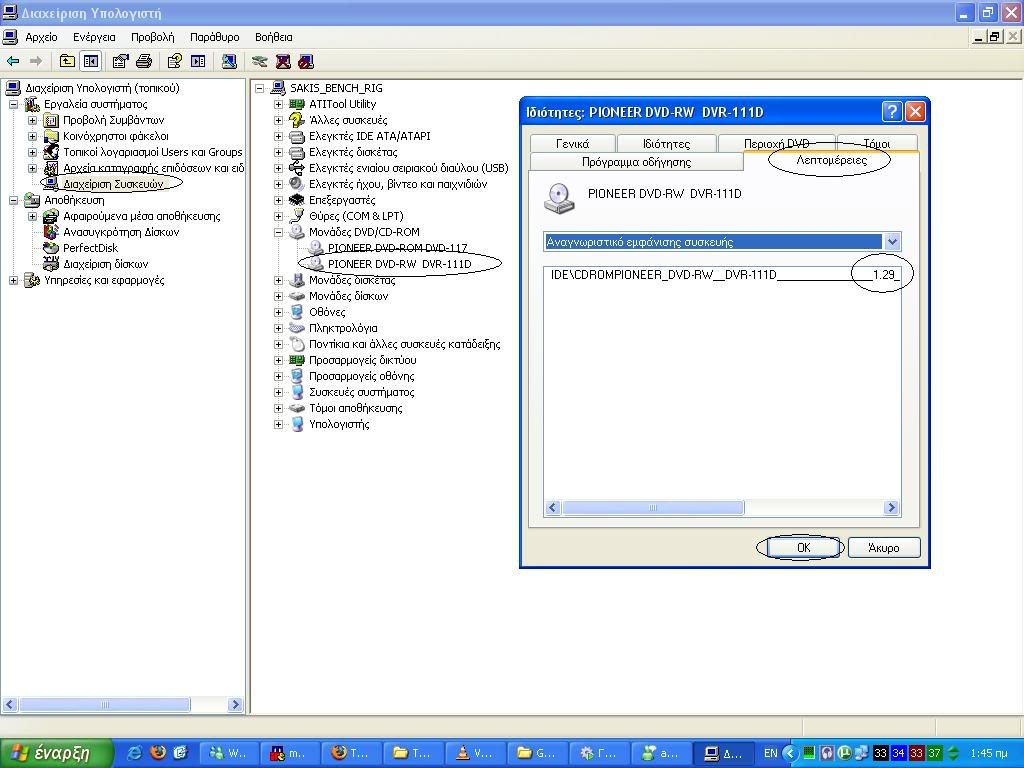Select the Uninstall device toolbar icon
1024x768 pixels.
pos(282,62)
